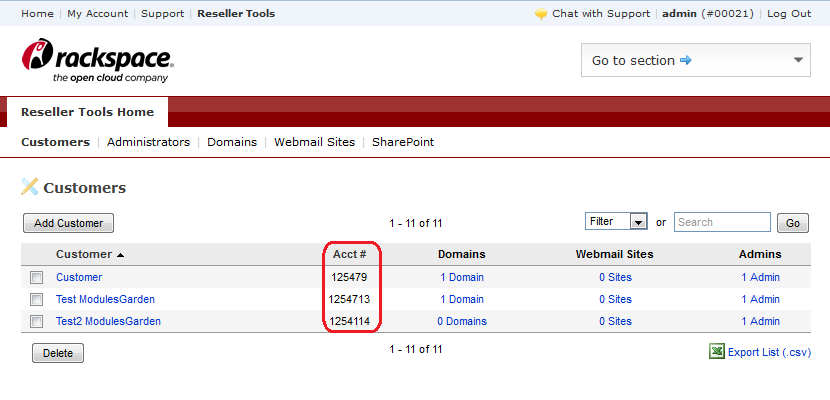830x400 pixels.
Task: Open the Test2 ModulesGarden customer link
Action: pos(109,322)
